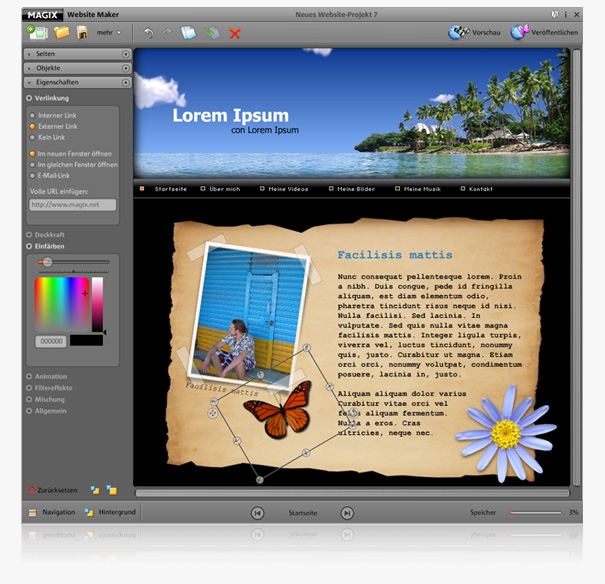The height and width of the screenshot is (584, 605).
Task: Open project using the folder icon
Action: click(61, 33)
